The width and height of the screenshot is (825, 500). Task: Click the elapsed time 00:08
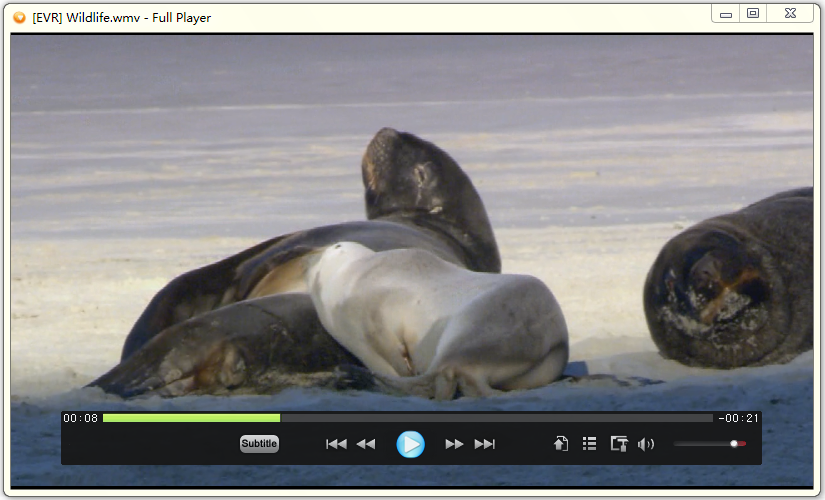[x=81, y=418]
